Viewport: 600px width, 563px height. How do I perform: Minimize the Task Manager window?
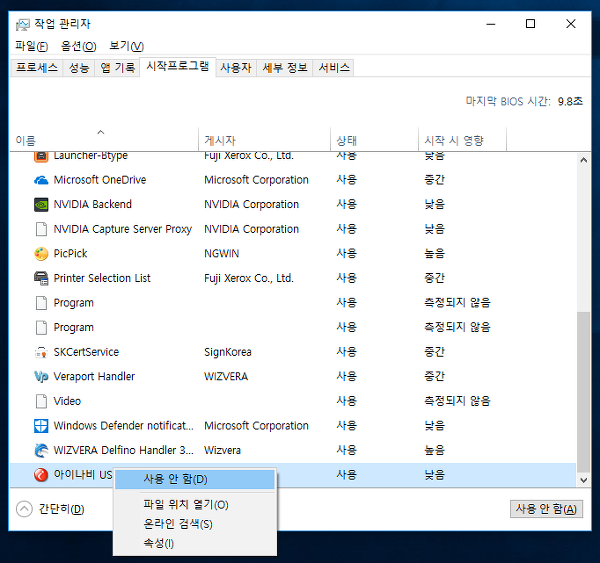pyautogui.click(x=491, y=24)
